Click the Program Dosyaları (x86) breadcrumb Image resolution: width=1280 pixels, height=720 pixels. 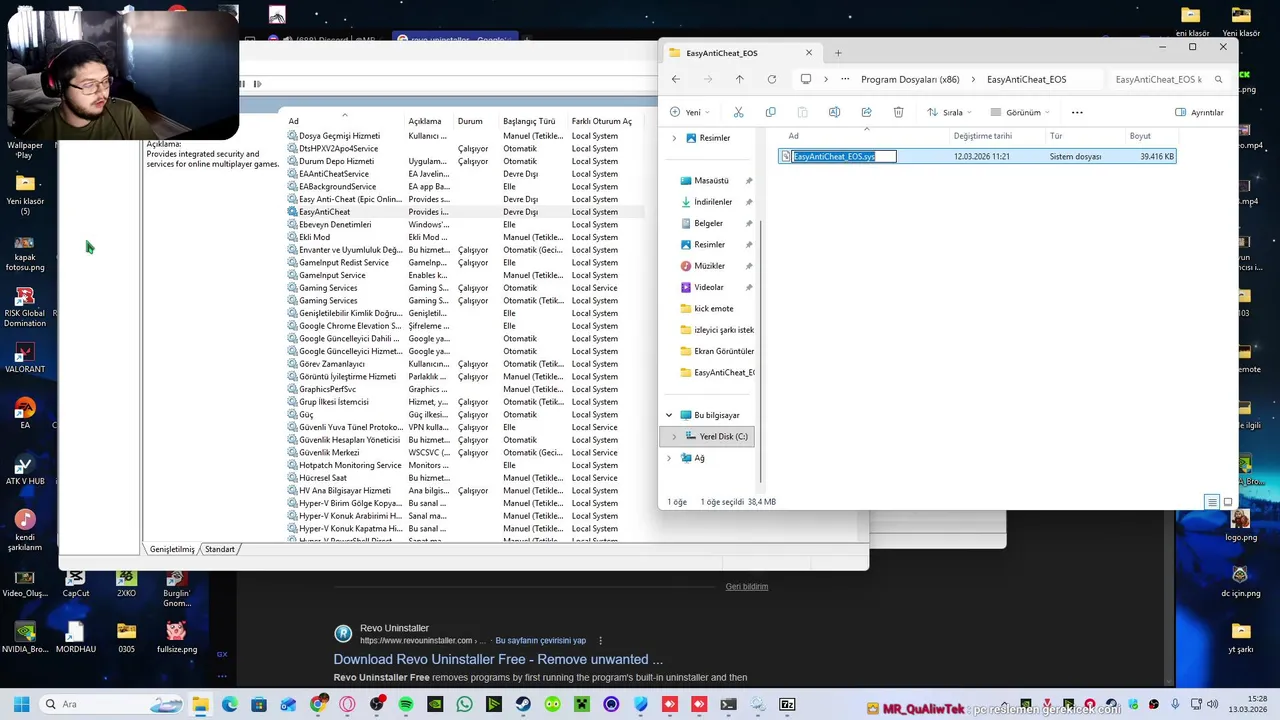[x=910, y=79]
